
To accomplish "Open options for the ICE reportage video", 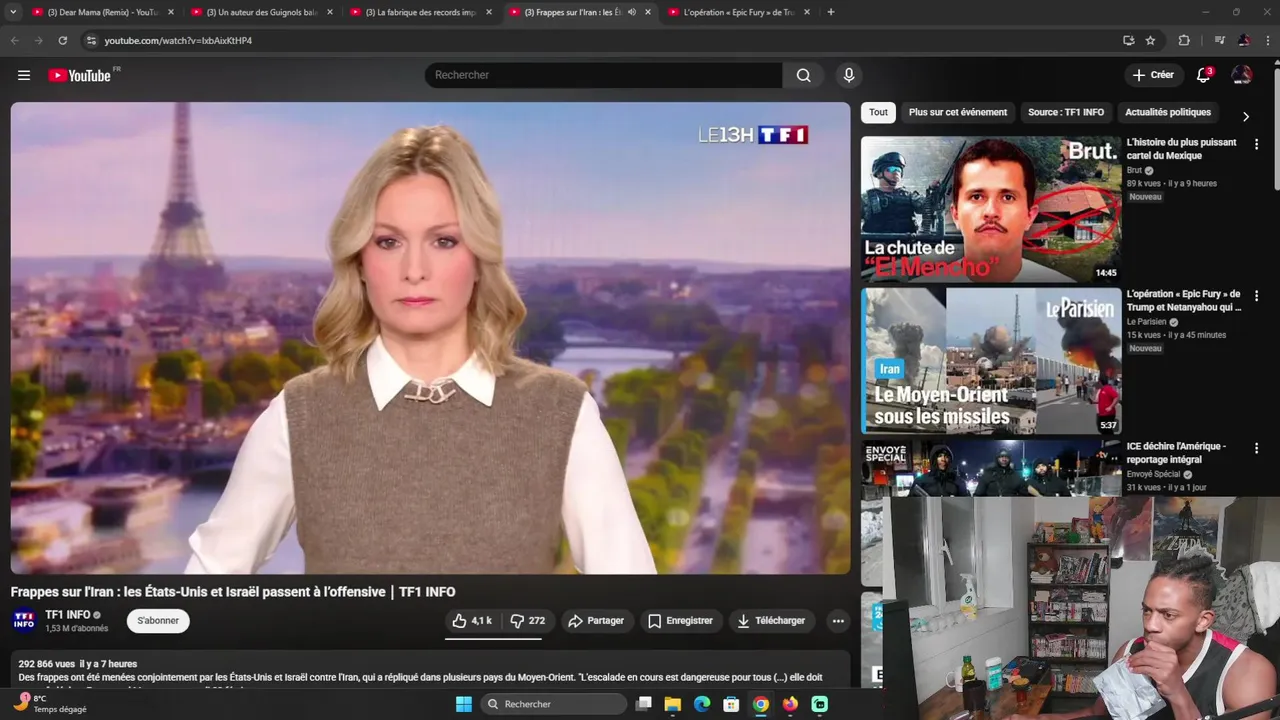I will pos(1256,448).
